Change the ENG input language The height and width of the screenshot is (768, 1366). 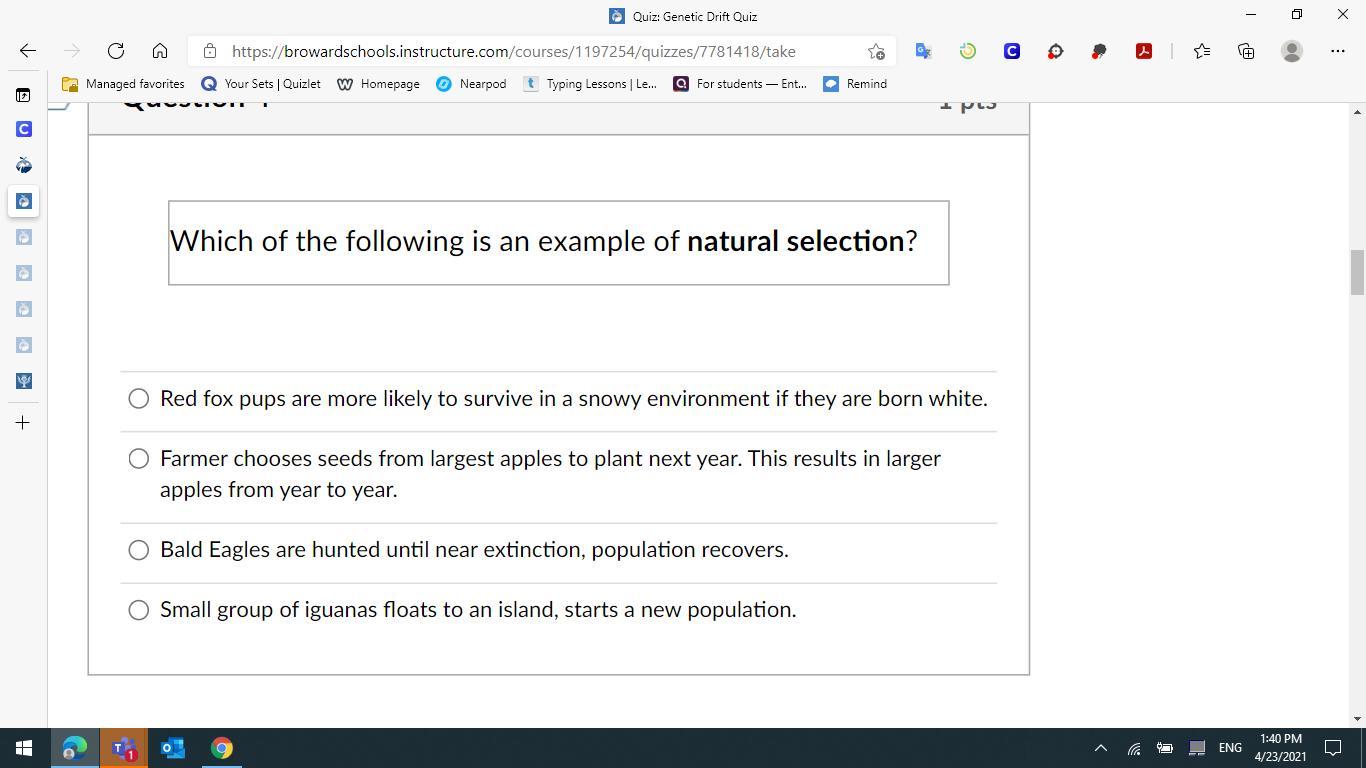tap(1230, 748)
